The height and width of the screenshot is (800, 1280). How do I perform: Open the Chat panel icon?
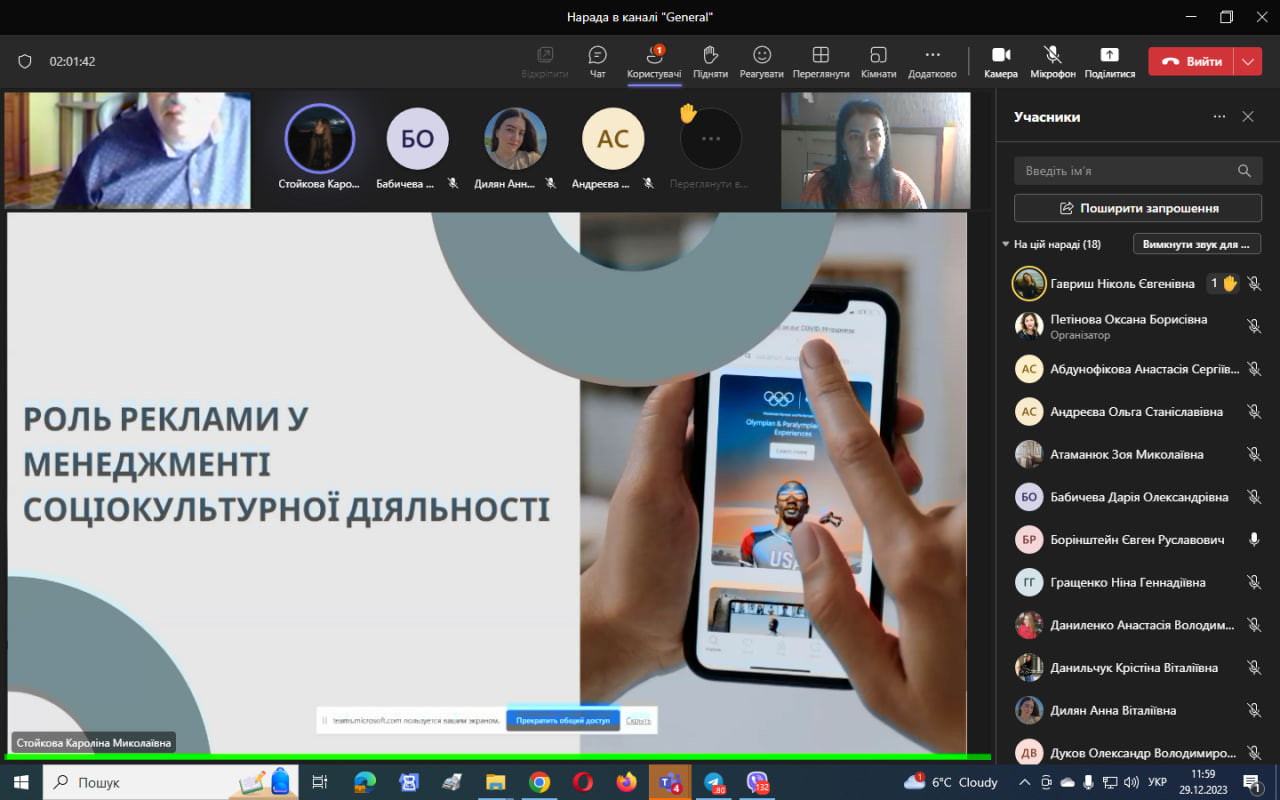tap(597, 56)
